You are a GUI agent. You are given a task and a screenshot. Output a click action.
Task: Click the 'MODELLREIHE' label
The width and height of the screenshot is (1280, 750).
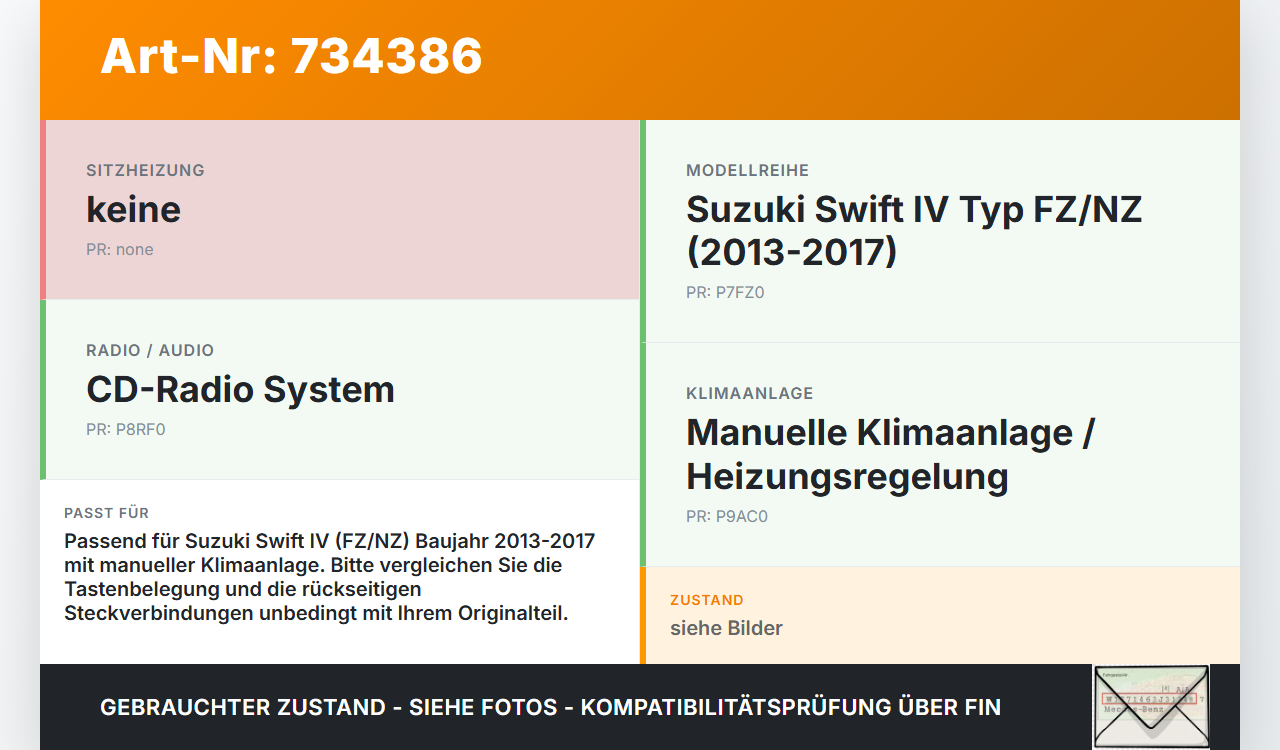pos(747,170)
